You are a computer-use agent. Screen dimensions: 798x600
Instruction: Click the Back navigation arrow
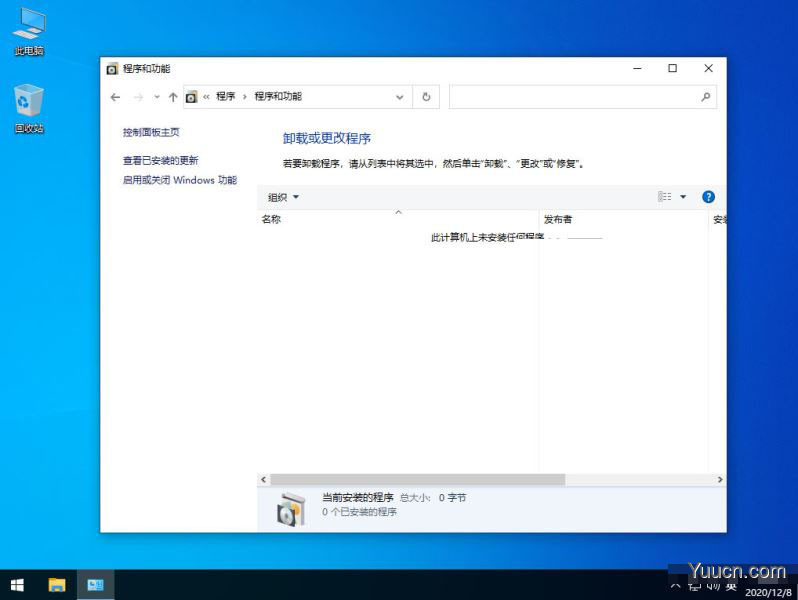pyautogui.click(x=116, y=97)
